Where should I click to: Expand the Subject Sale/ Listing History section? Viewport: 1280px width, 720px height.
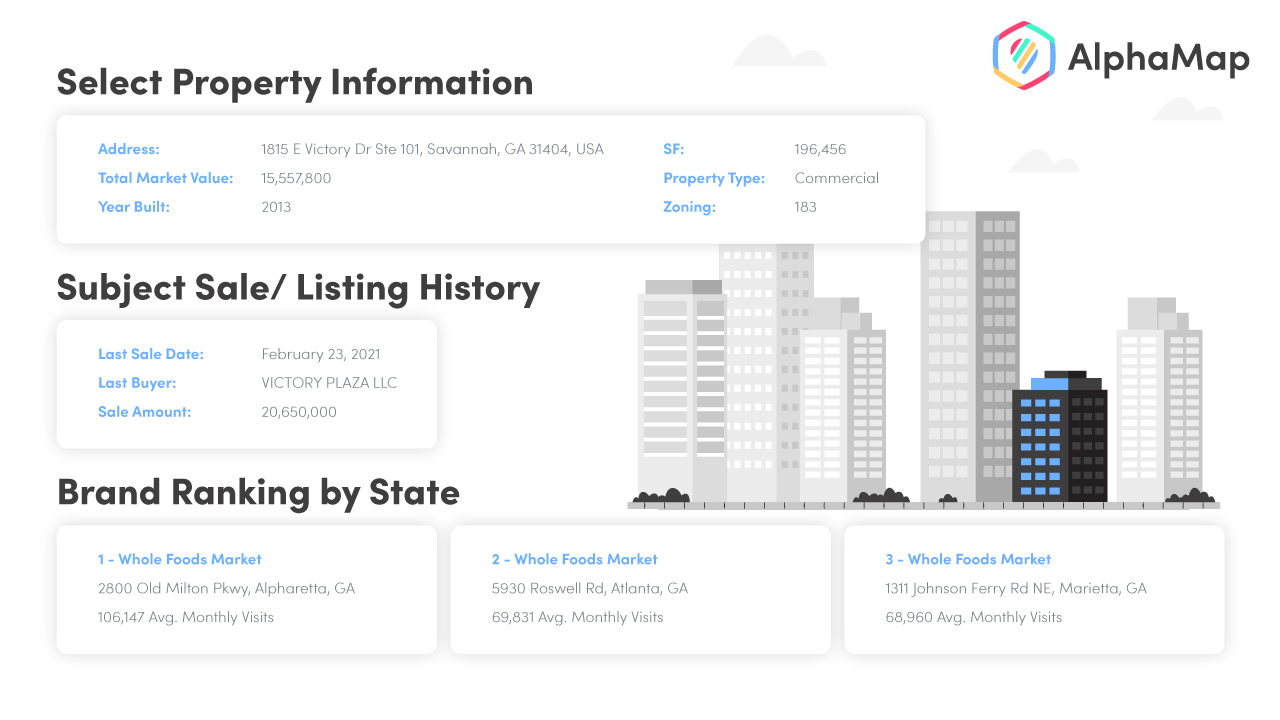247,384
